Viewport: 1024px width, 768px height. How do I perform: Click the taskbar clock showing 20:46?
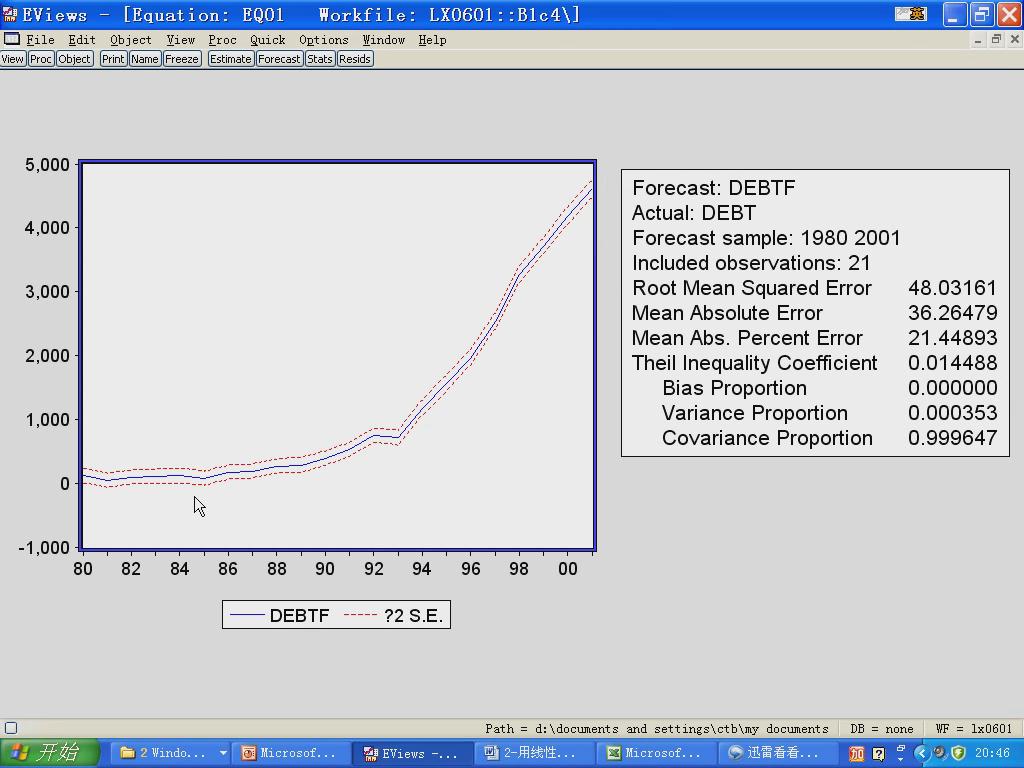pos(992,754)
